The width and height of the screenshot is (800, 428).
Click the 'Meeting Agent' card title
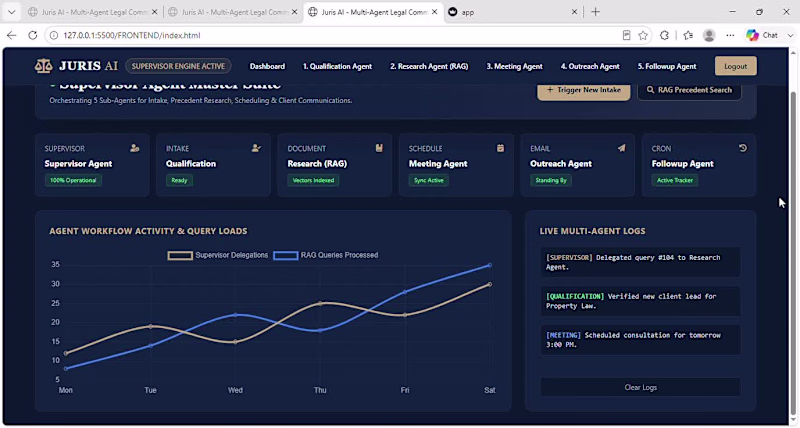[438, 164]
